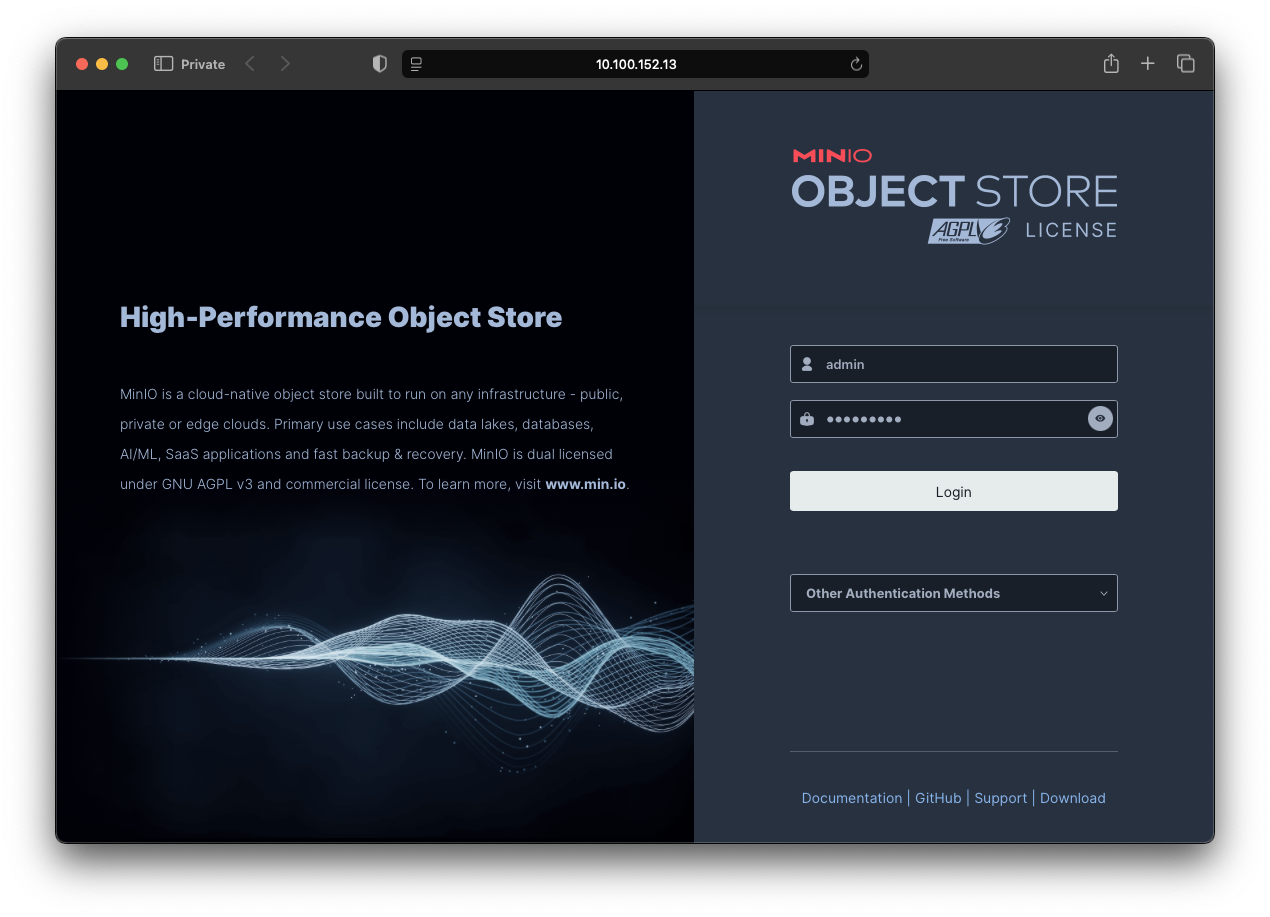Click the user icon in the username field
The image size is (1270, 917).
click(x=807, y=363)
